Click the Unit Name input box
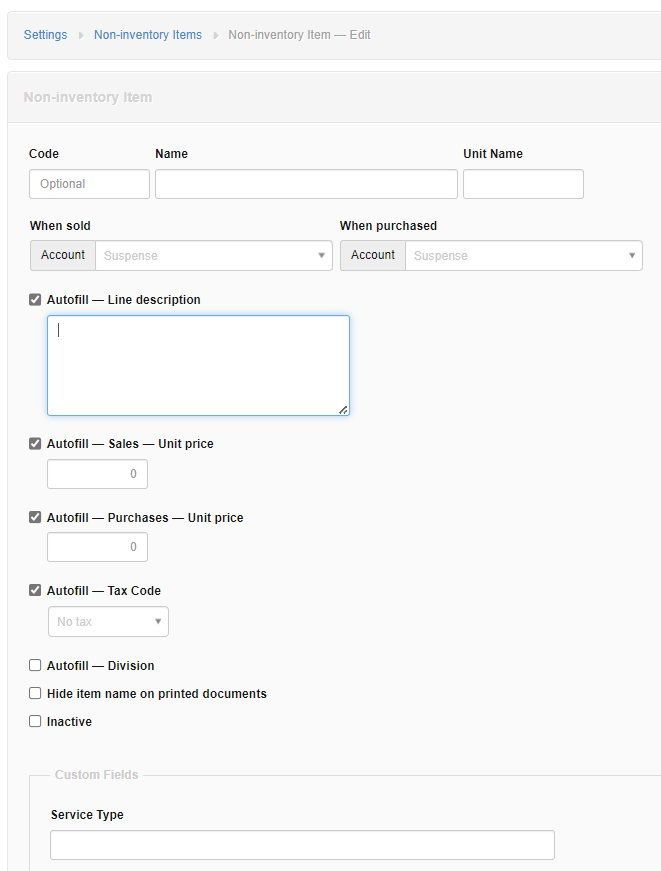Image resolution: width=661 pixels, height=871 pixels. [x=522, y=183]
